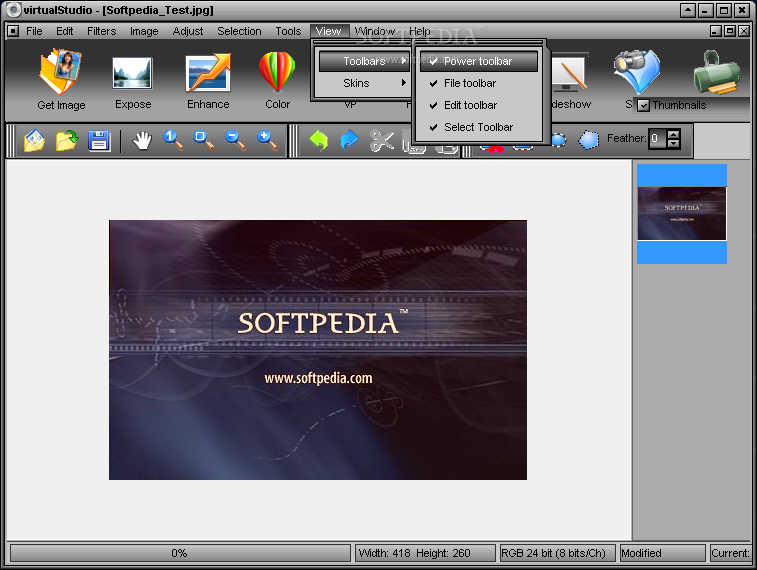Screen dimensions: 757x570
Task: Click the virtualStudio title bar icon
Action: pos(14,10)
